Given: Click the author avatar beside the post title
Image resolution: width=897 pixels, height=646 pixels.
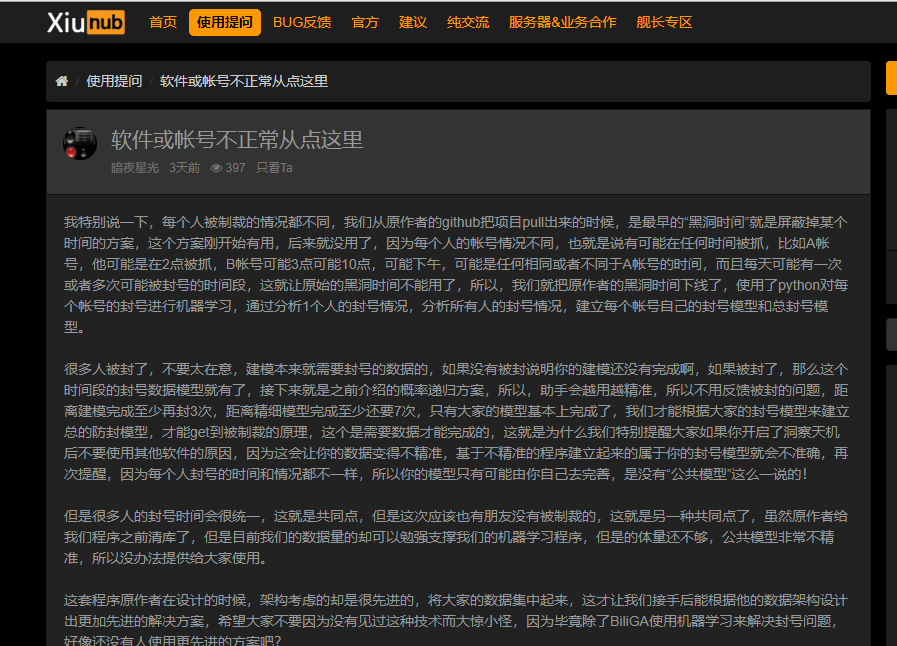Looking at the screenshot, I should click(x=80, y=144).
